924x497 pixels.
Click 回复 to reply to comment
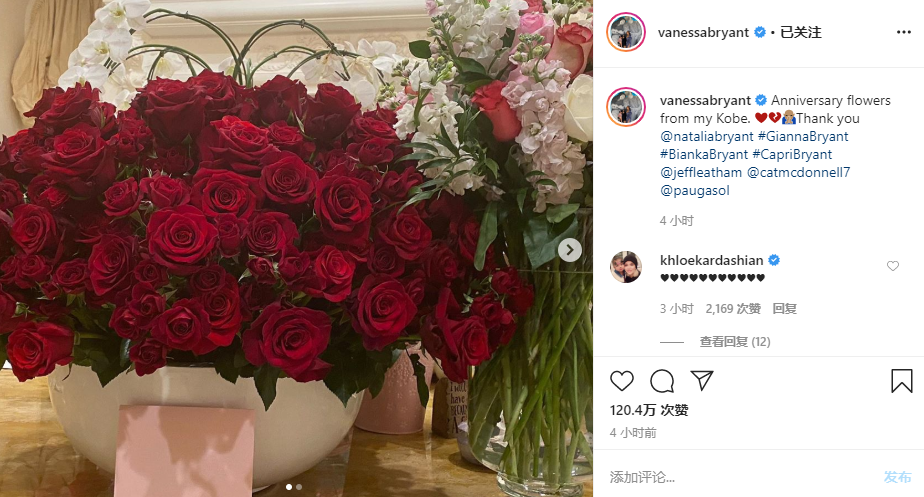[x=784, y=308]
